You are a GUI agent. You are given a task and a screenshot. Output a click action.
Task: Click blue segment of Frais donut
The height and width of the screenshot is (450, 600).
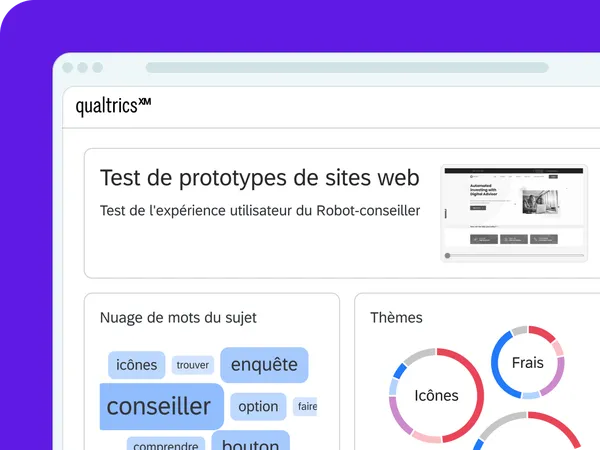click(497, 364)
